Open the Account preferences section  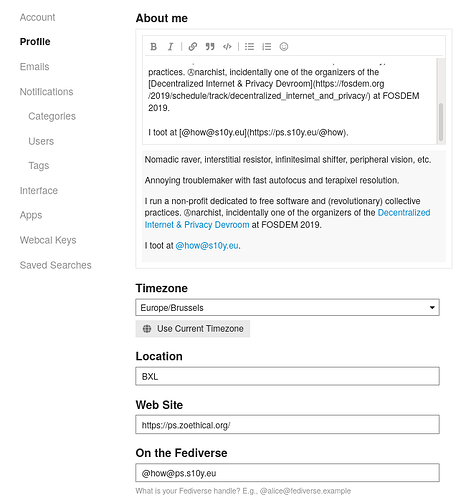point(37,17)
